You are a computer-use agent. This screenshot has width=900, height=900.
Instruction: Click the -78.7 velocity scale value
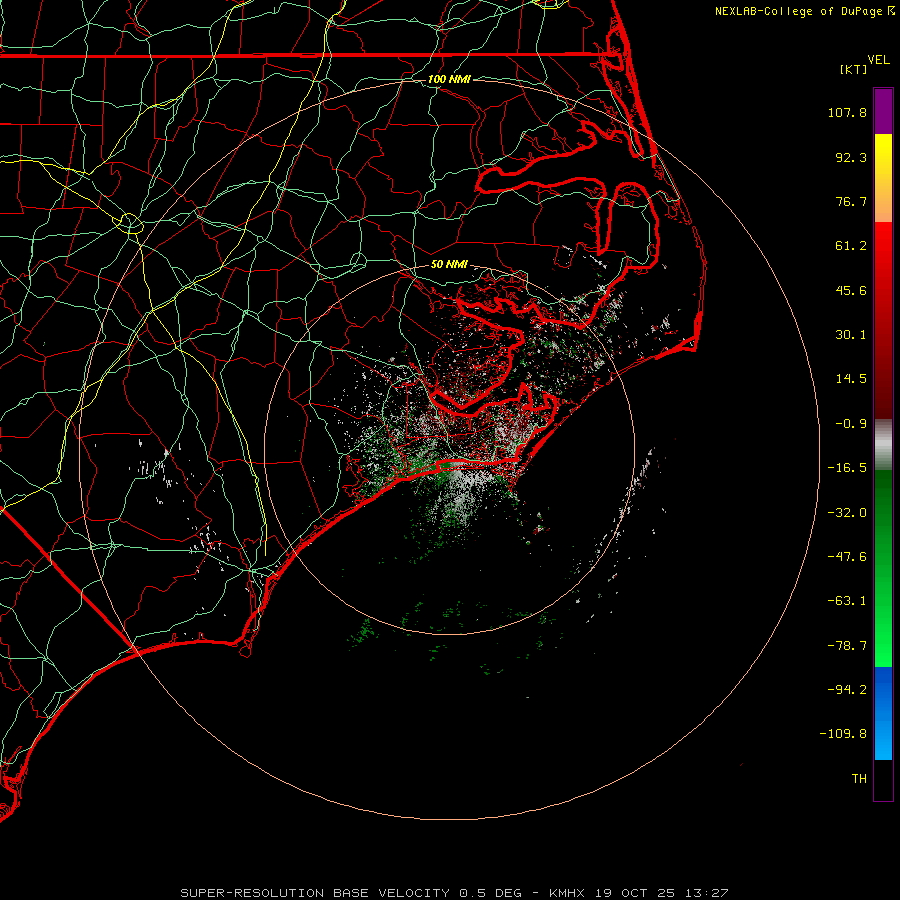tap(847, 646)
